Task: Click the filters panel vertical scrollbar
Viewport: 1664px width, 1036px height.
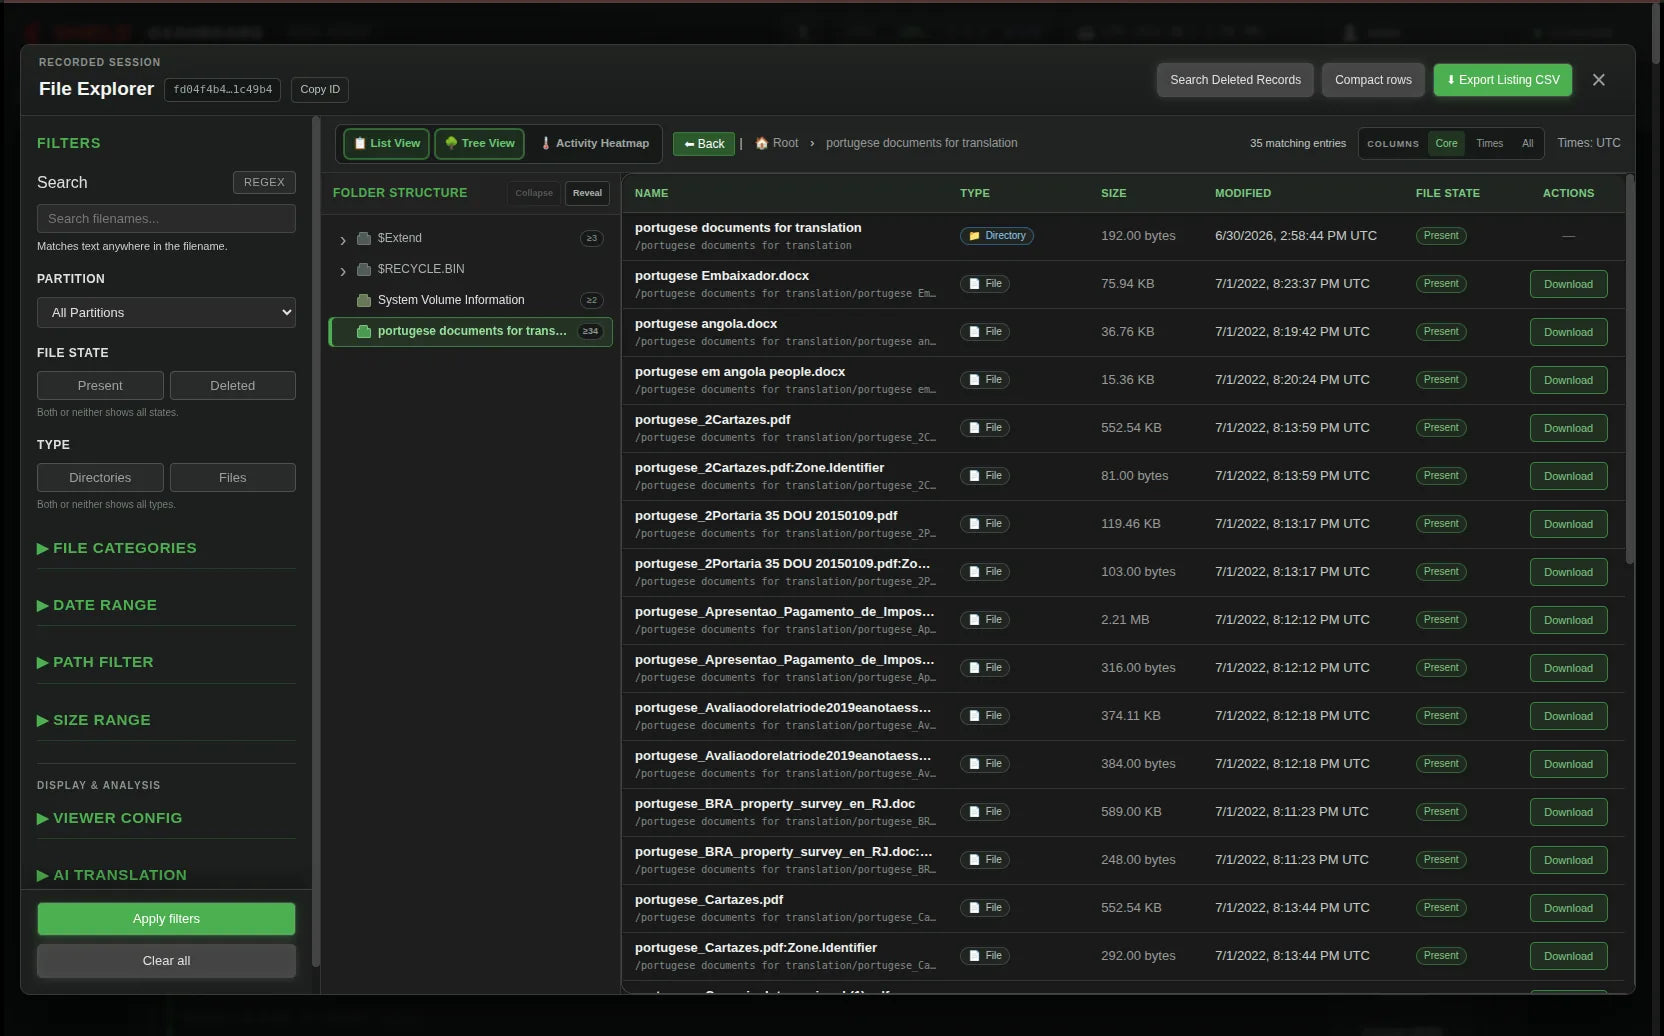Action: pyautogui.click(x=316, y=540)
